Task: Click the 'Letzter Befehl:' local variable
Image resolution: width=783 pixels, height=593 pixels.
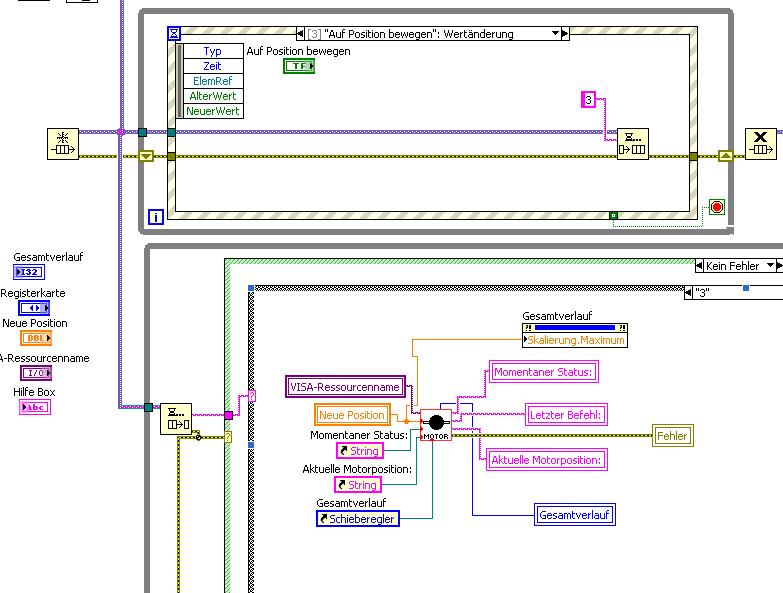Action: pos(566,415)
